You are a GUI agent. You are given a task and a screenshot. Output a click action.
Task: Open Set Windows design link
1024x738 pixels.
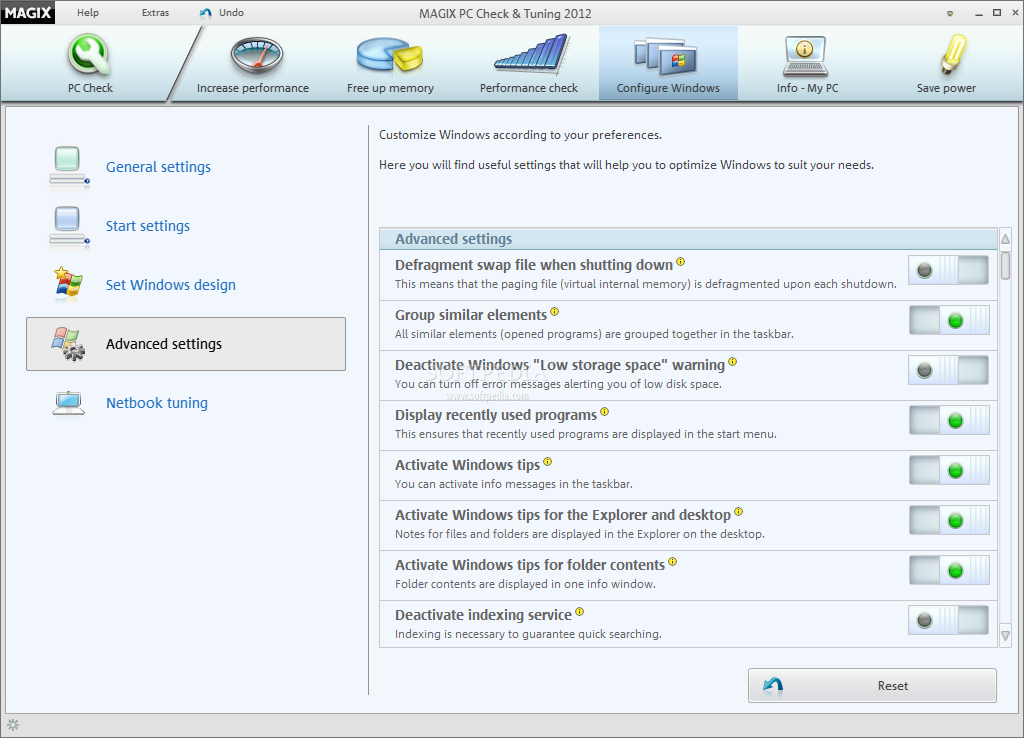point(170,285)
